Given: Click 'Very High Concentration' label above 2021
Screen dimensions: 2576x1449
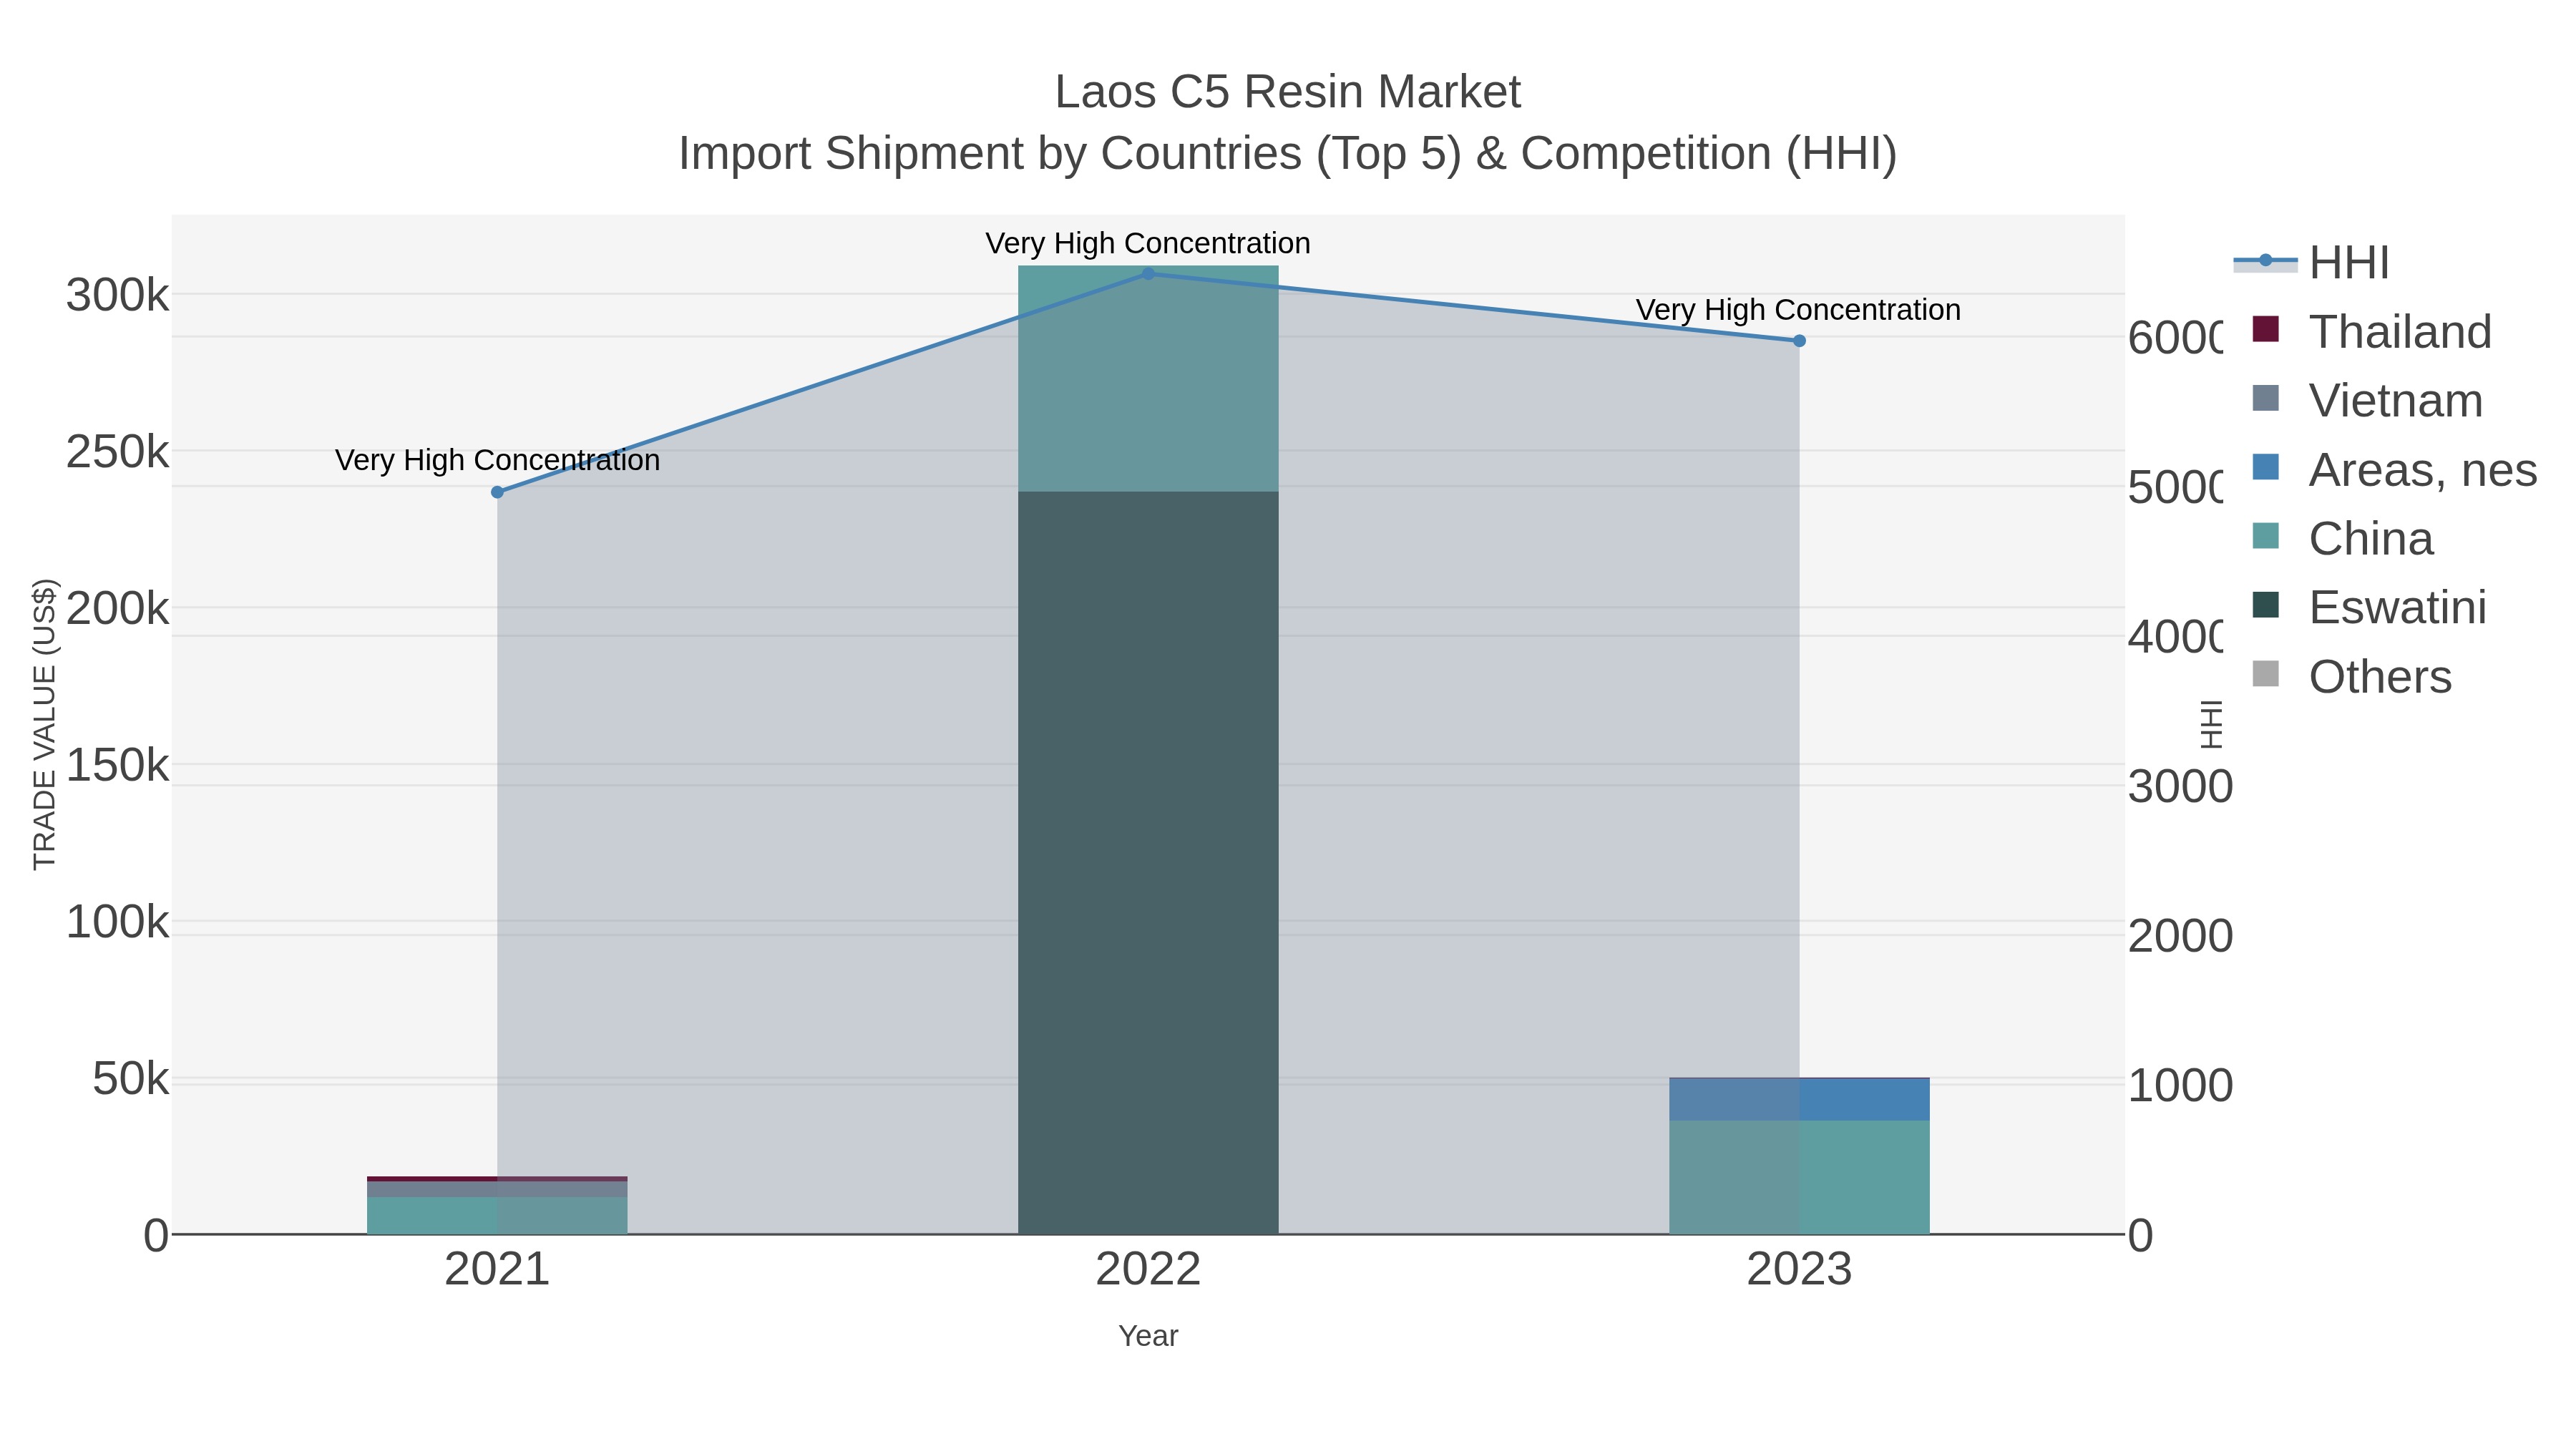Looking at the screenshot, I should [x=497, y=460].
